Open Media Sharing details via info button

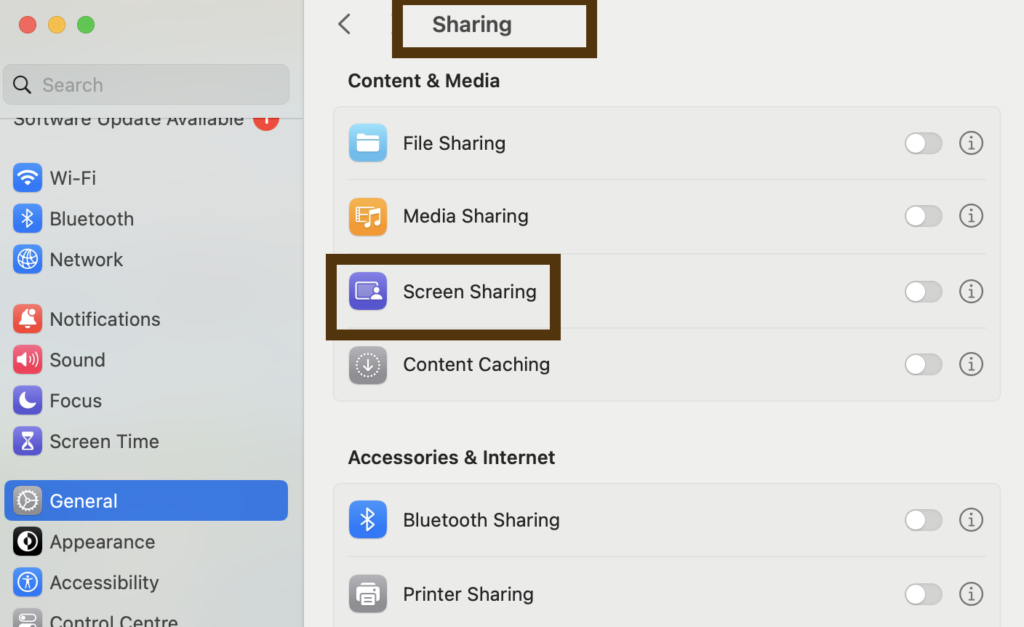971,216
